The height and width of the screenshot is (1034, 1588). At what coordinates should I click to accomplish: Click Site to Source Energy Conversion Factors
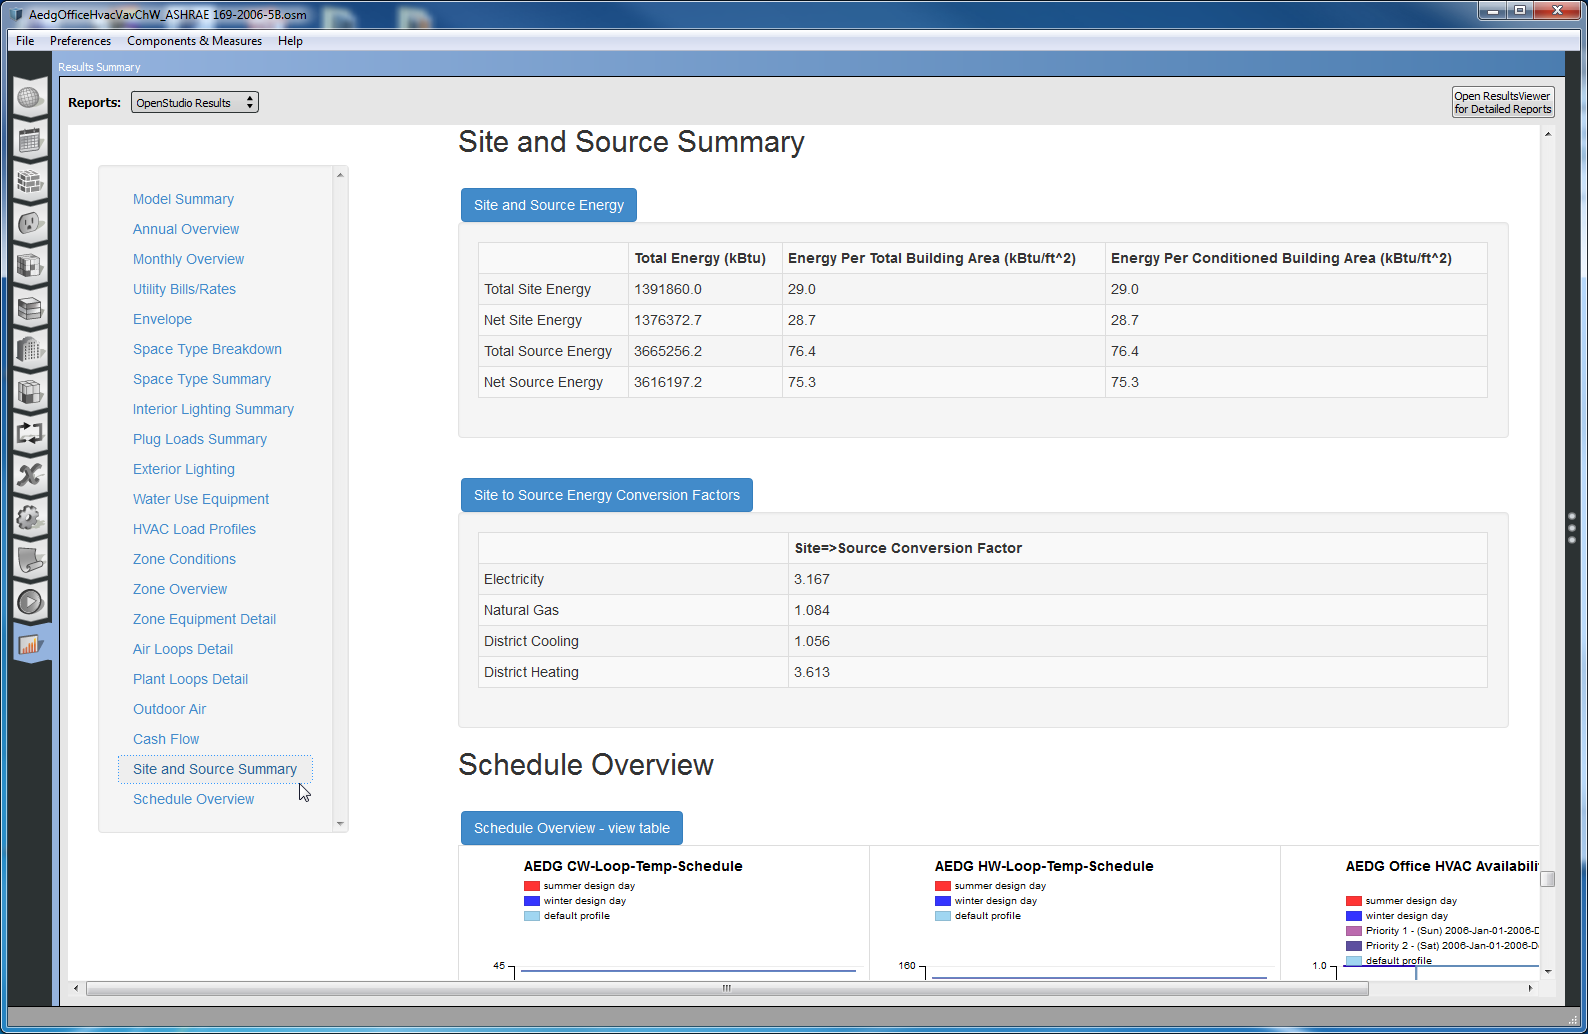(x=607, y=495)
